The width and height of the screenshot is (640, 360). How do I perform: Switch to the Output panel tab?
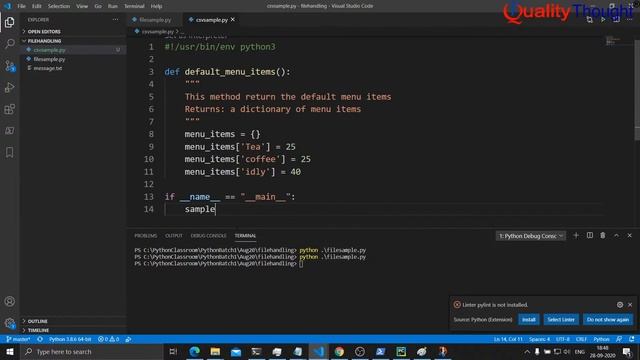point(174,236)
